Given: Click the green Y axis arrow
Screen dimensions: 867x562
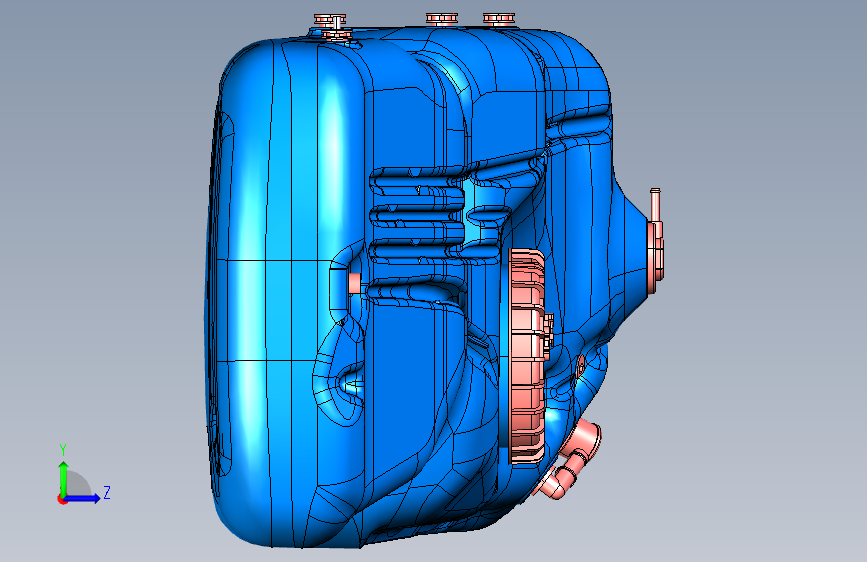Looking at the screenshot, I should coord(63,479).
